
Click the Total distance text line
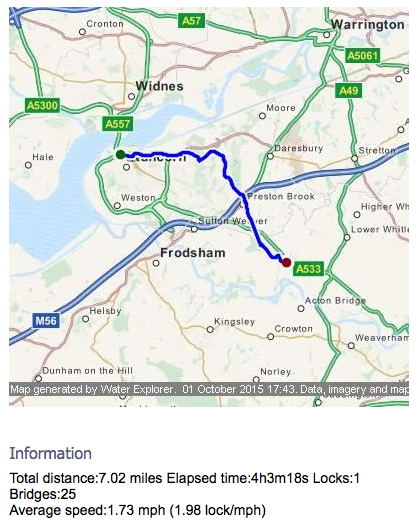184,478
